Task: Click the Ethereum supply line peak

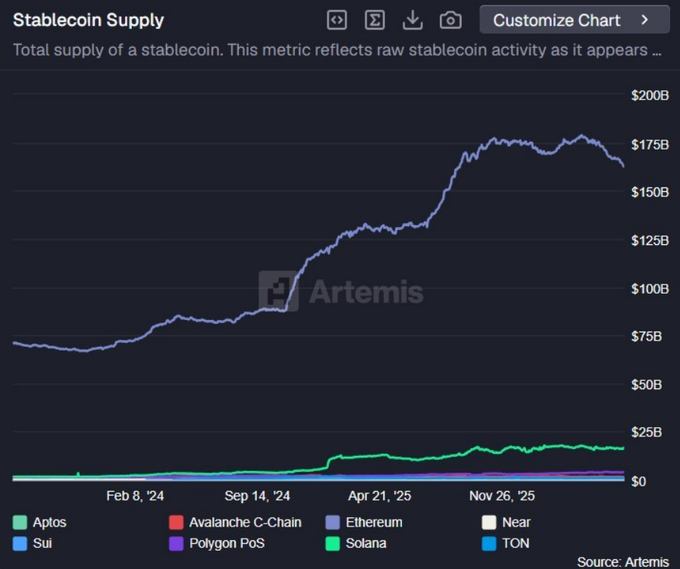Action: pos(581,136)
